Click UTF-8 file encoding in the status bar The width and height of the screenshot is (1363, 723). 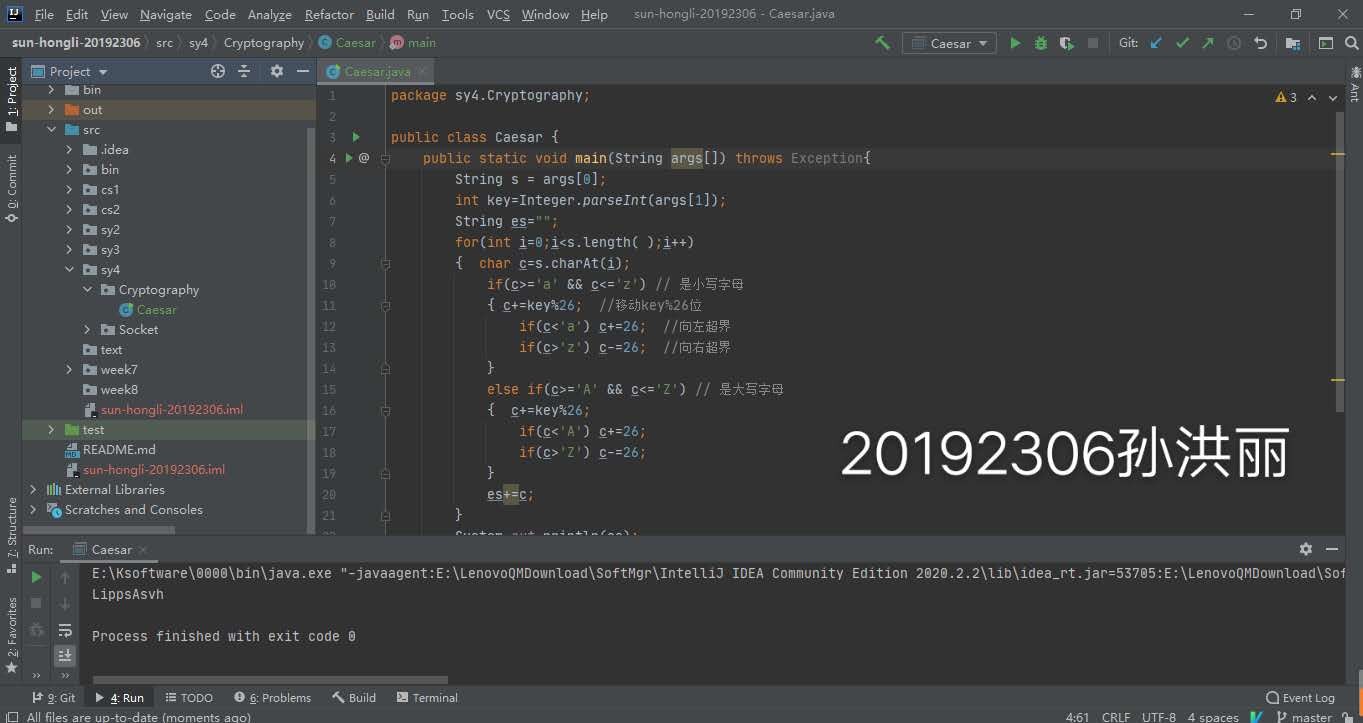[1159, 717]
